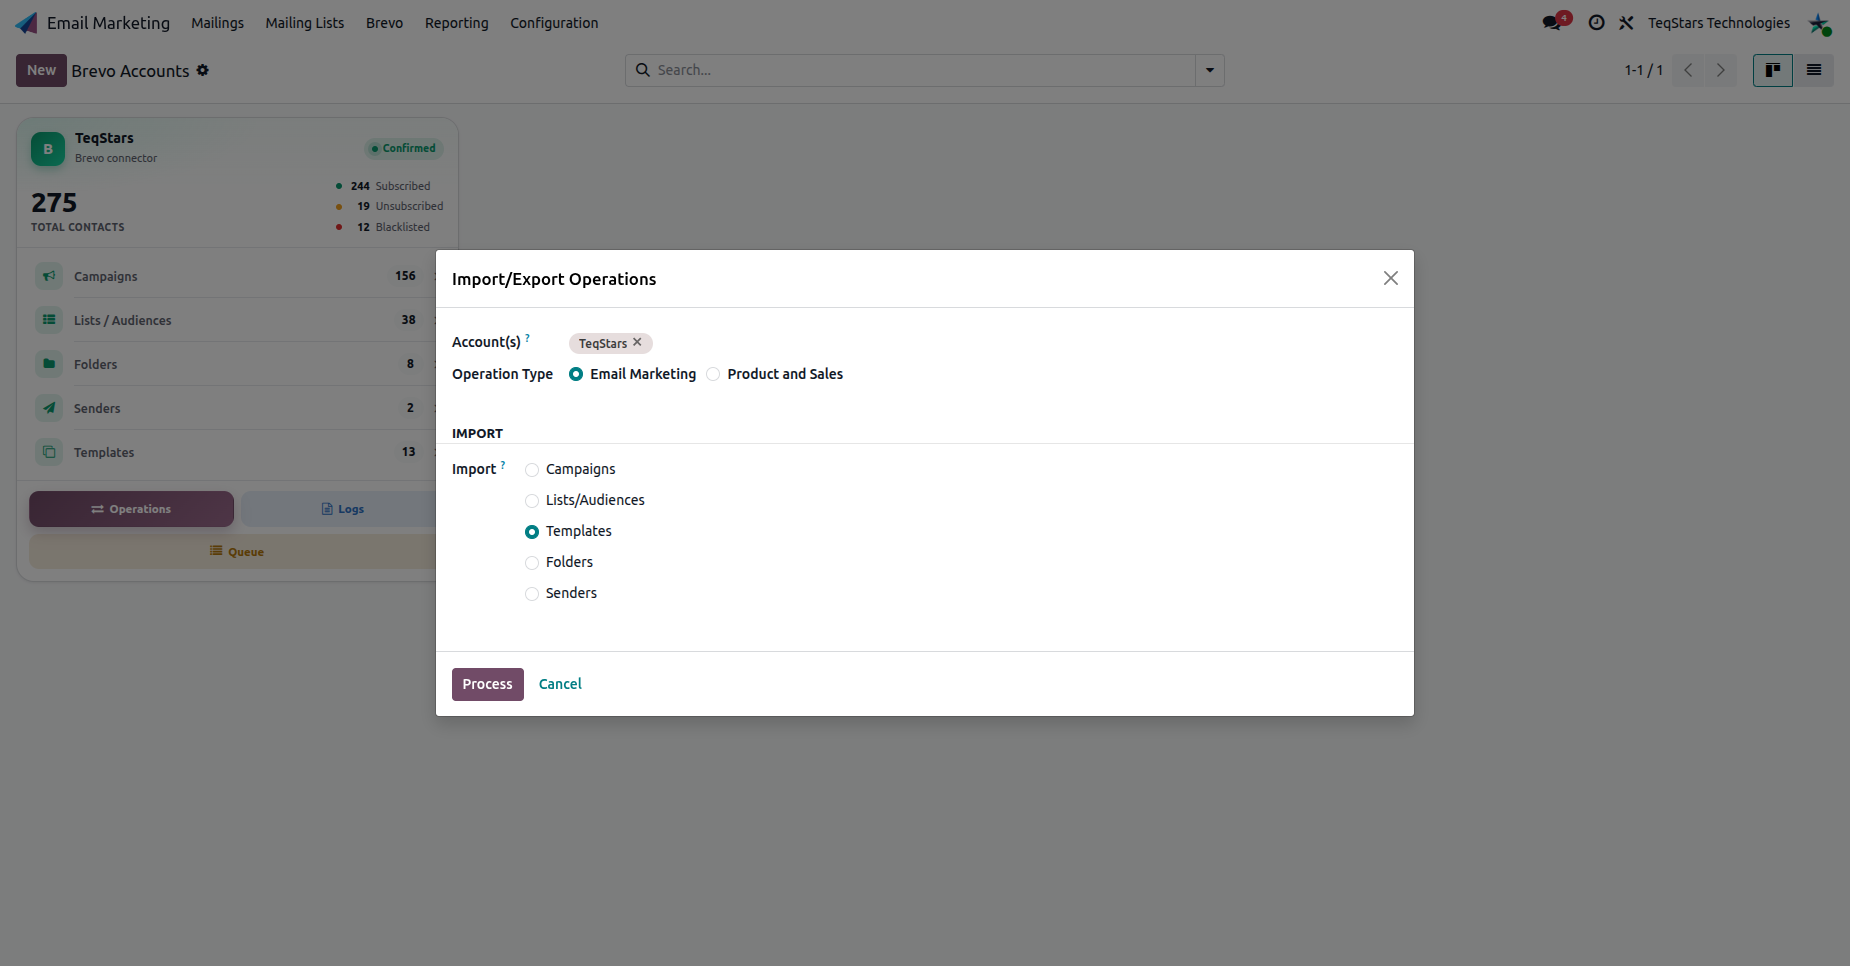Click the Campaigns count 156

[405, 276]
